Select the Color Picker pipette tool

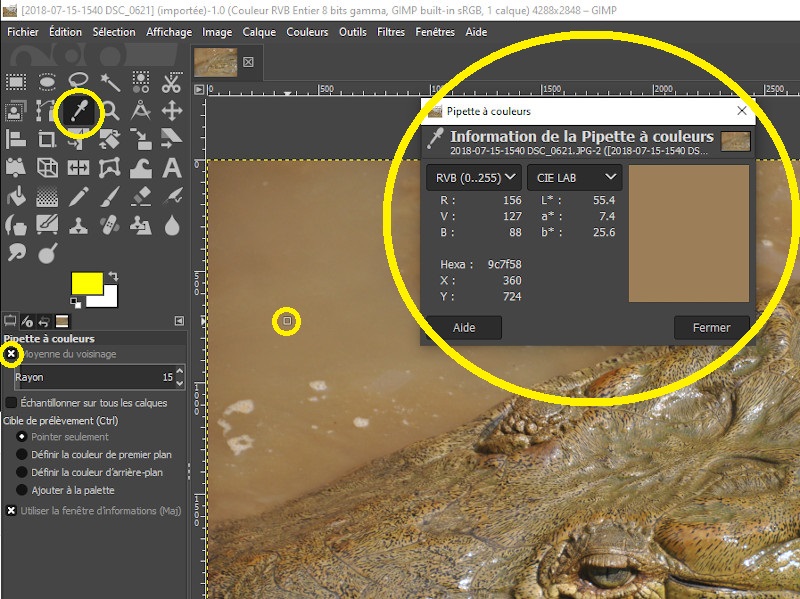[x=79, y=111]
